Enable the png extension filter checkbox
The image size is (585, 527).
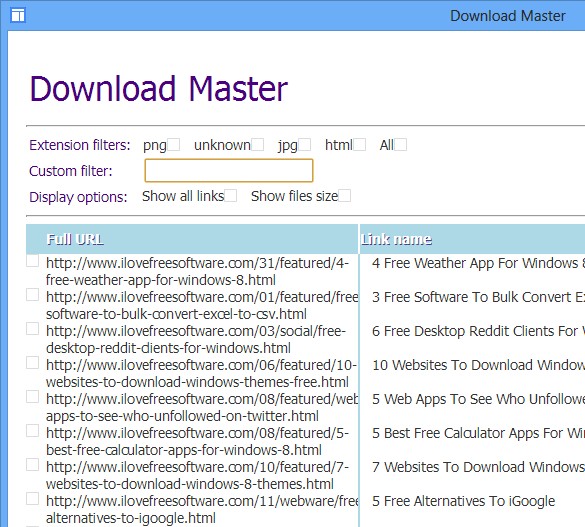coord(173,144)
